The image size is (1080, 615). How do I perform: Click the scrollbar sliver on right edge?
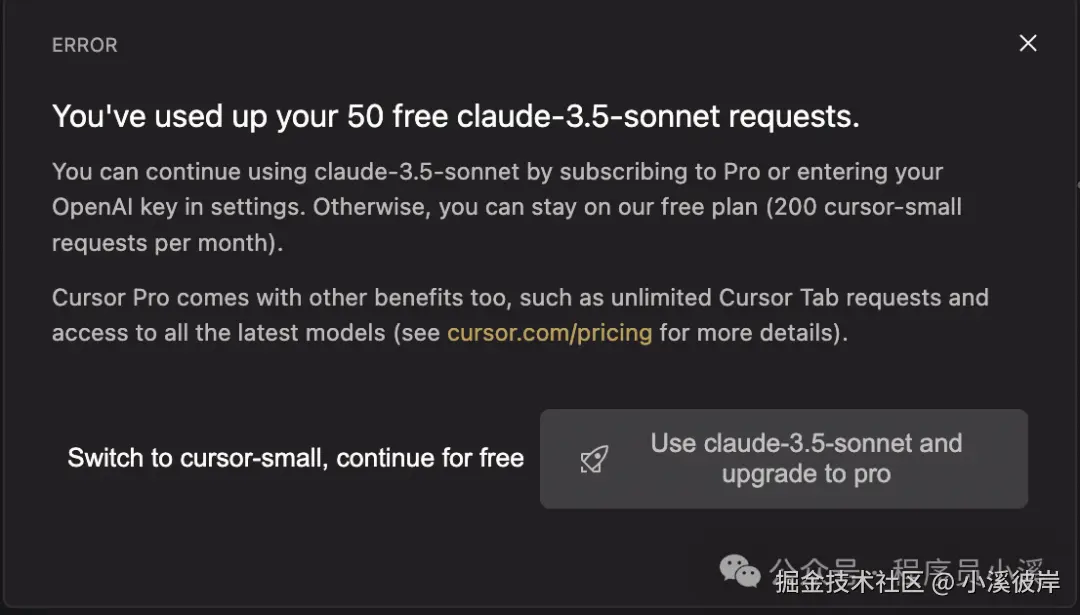1077,185
